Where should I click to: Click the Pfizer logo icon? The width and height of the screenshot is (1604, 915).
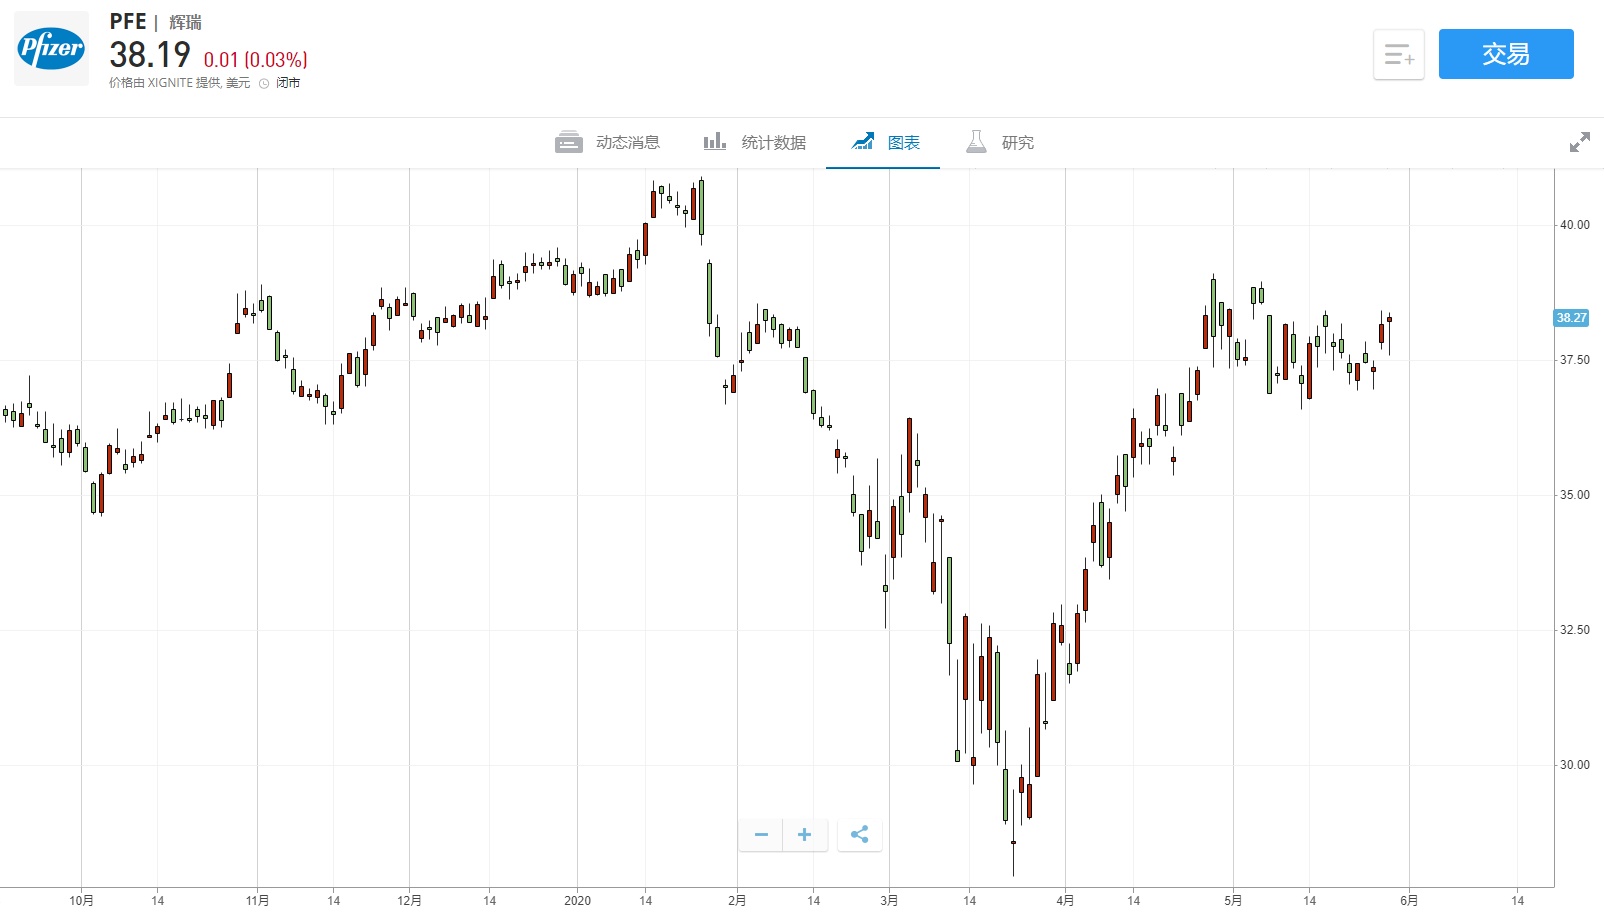[x=51, y=49]
